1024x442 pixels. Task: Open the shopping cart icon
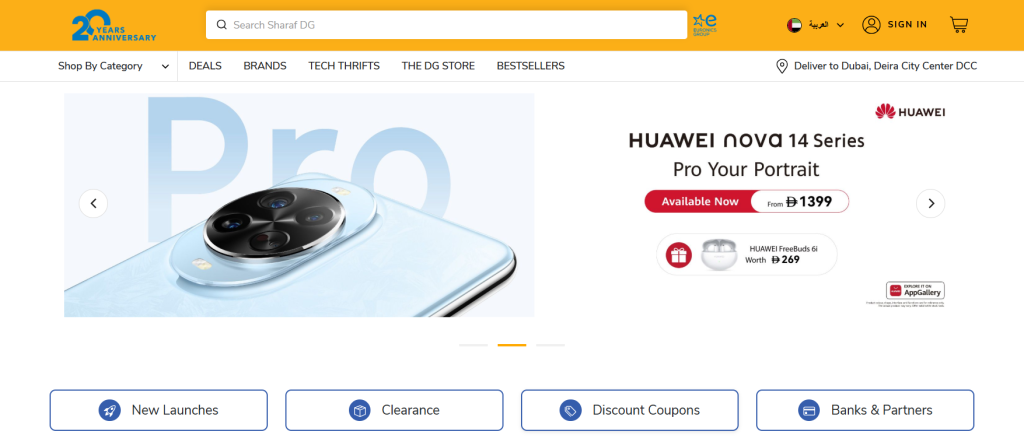pyautogui.click(x=958, y=25)
